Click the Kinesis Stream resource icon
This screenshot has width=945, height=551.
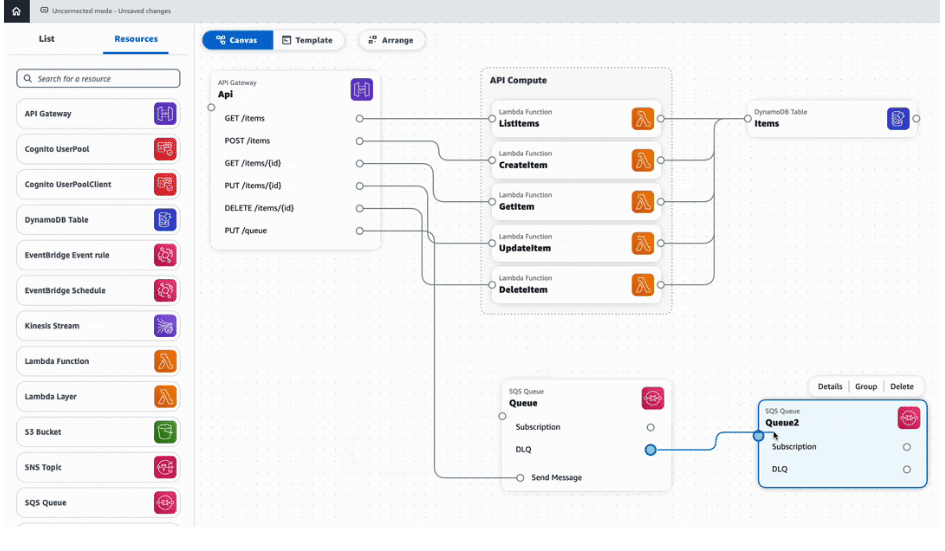tap(165, 326)
